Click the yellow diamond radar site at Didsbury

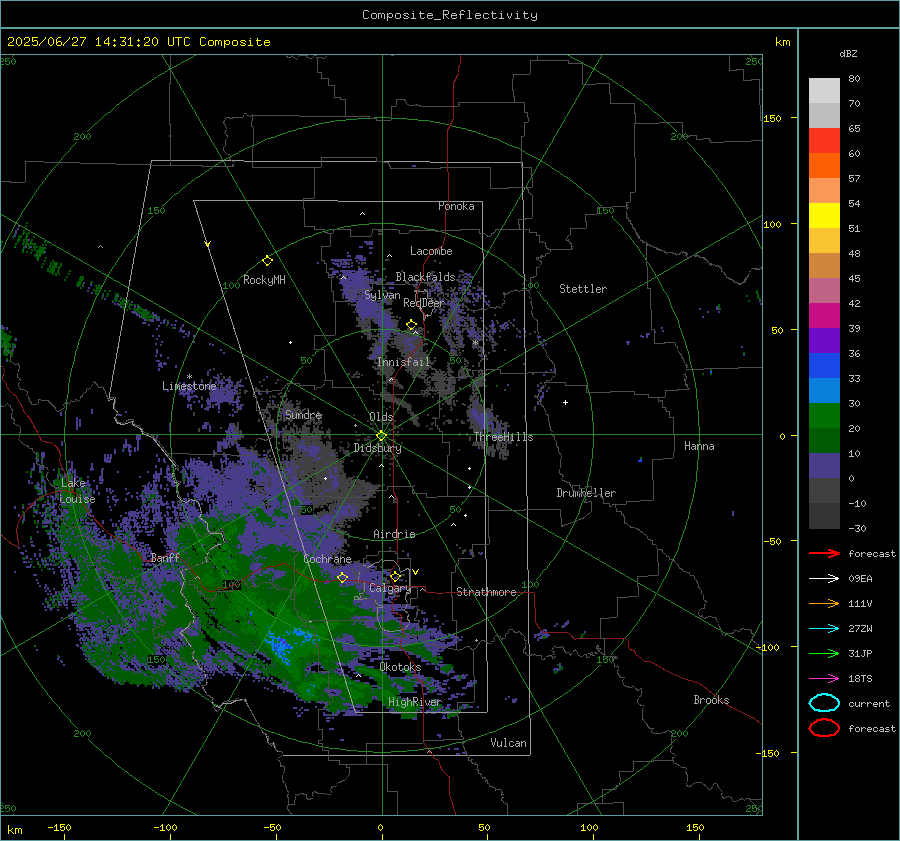381,436
